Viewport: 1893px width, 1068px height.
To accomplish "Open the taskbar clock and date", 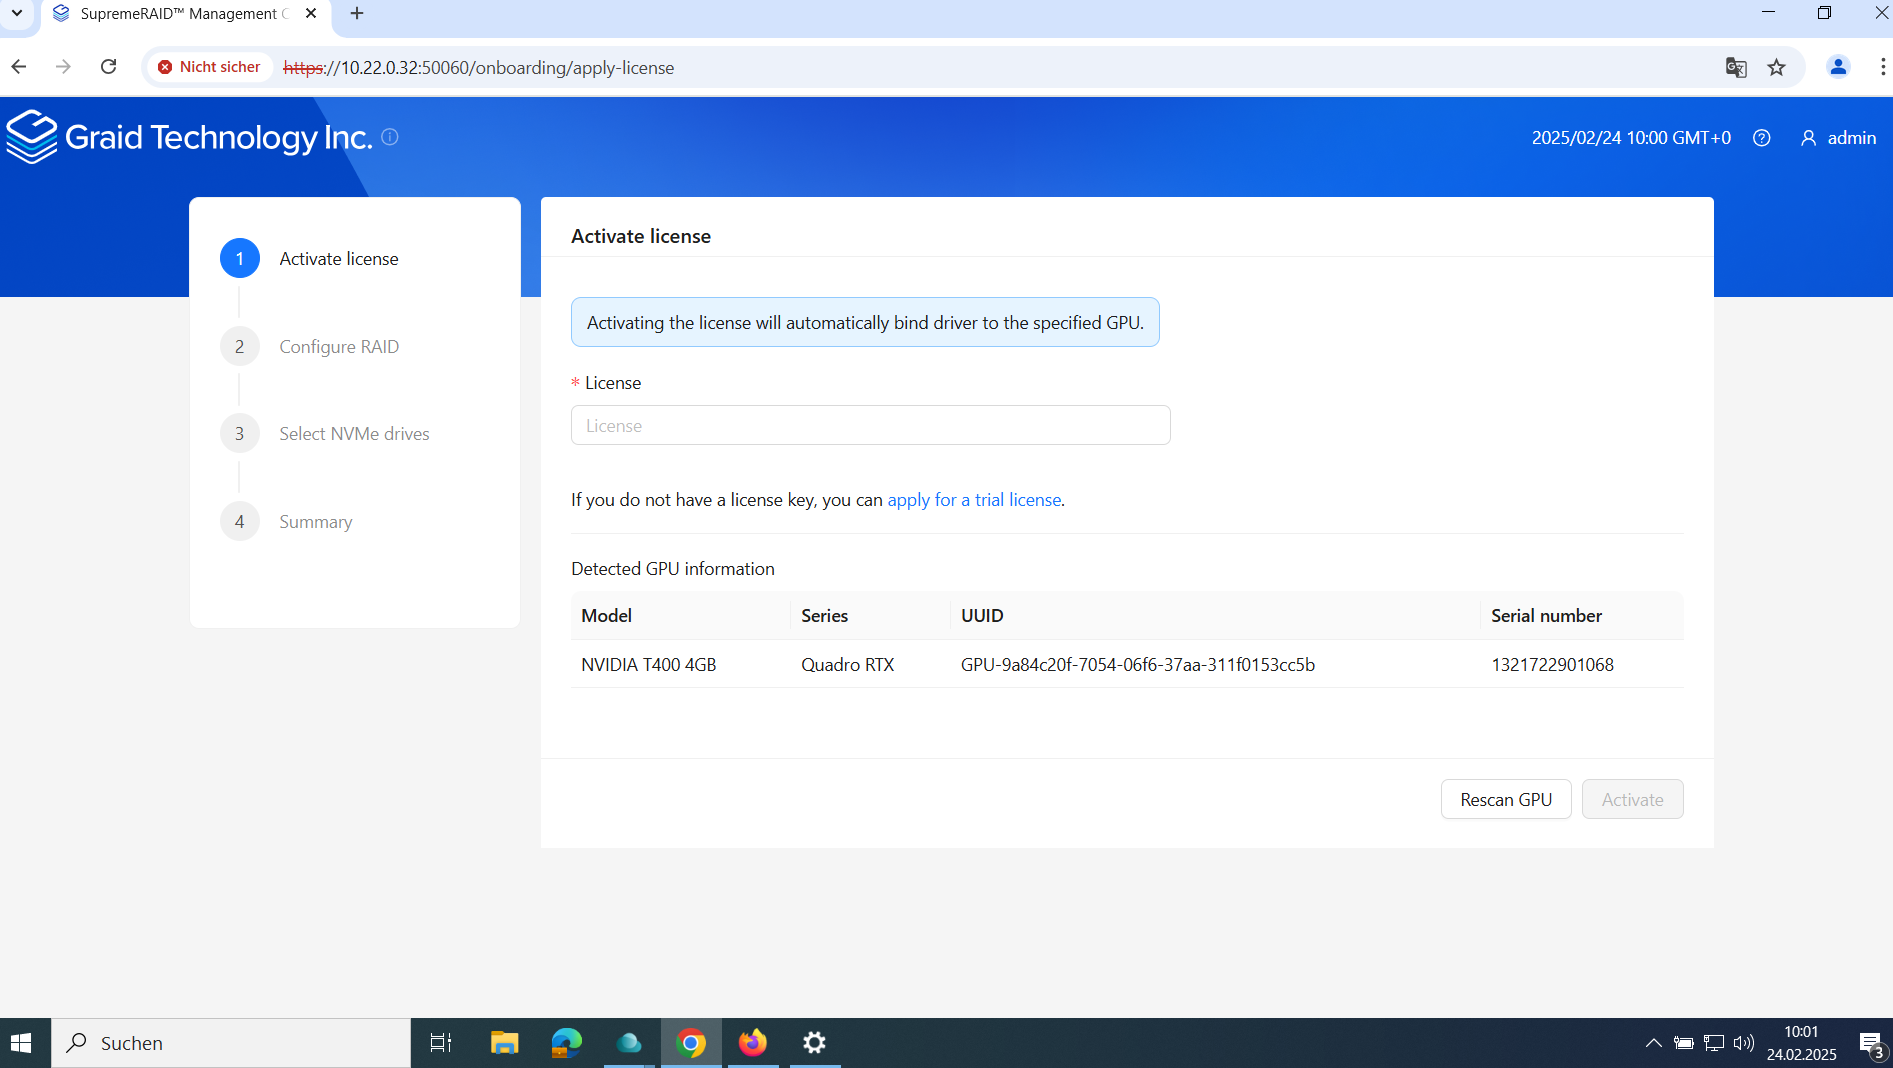I will coord(1801,1043).
